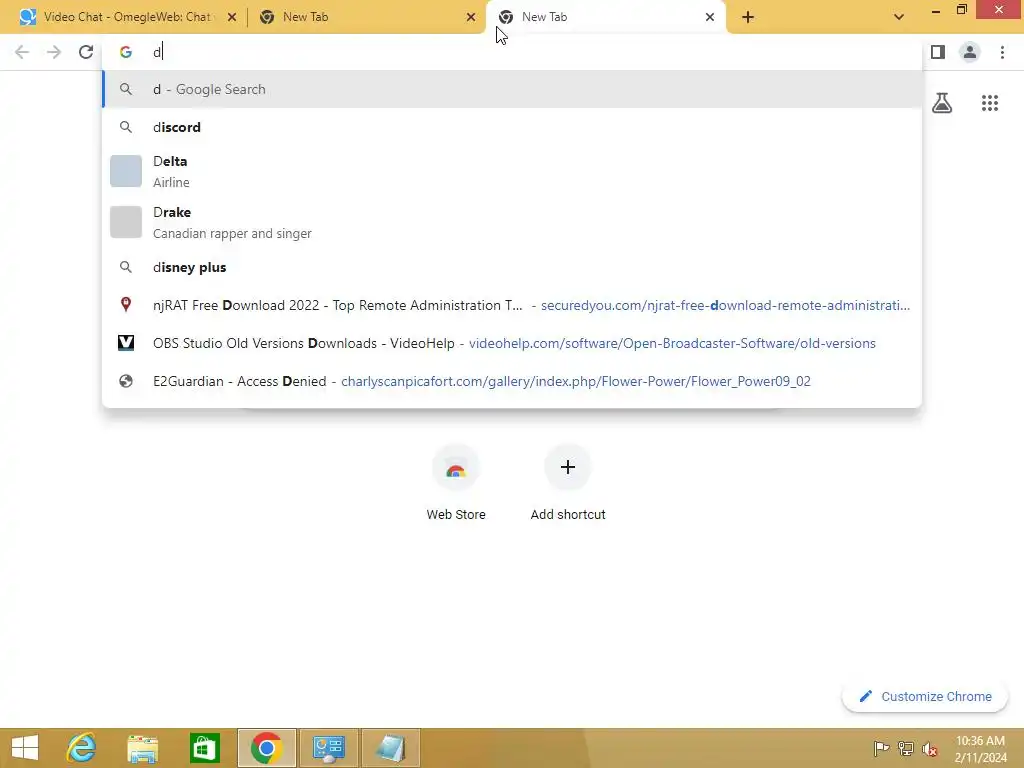This screenshot has height=768, width=1024.
Task: Click the browser forward arrow
Action: 54,52
